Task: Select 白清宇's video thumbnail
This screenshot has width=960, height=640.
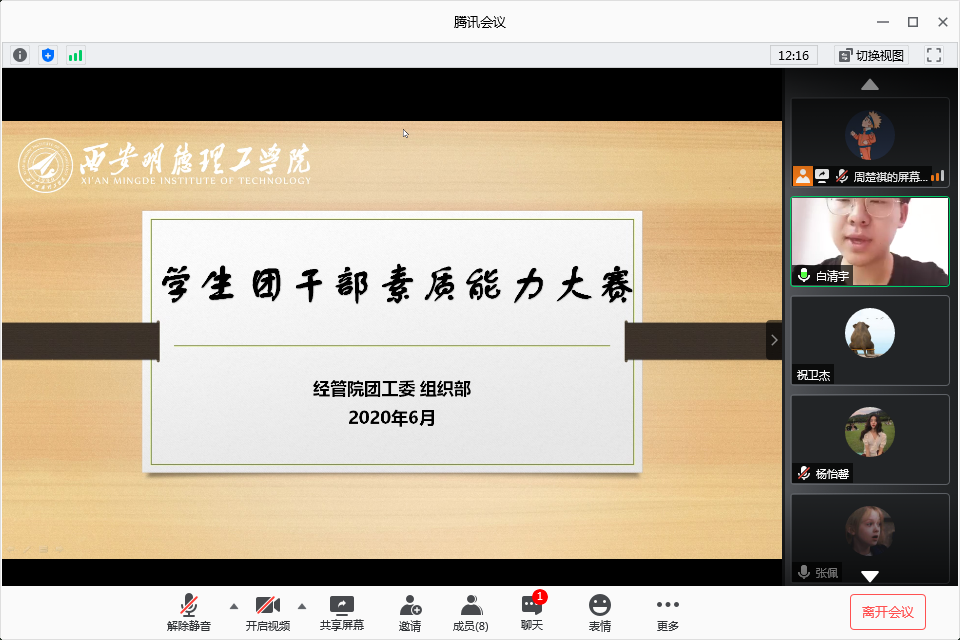Action: pyautogui.click(x=869, y=241)
